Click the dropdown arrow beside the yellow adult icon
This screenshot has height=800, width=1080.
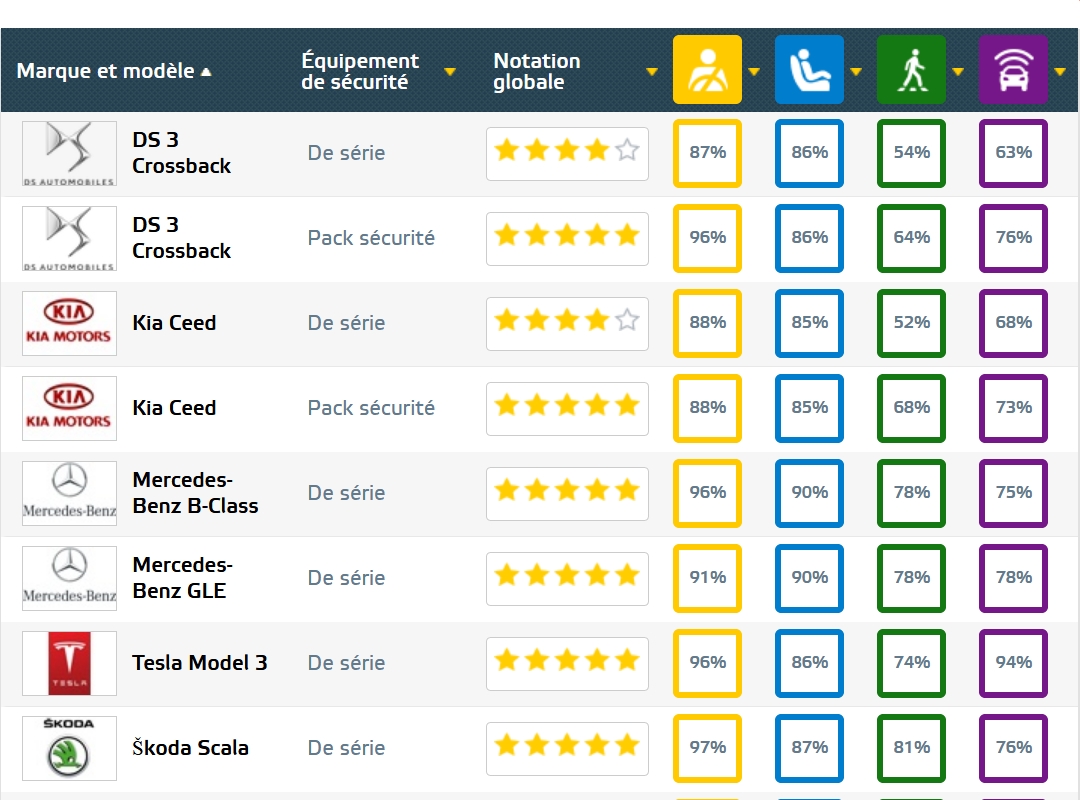754,72
